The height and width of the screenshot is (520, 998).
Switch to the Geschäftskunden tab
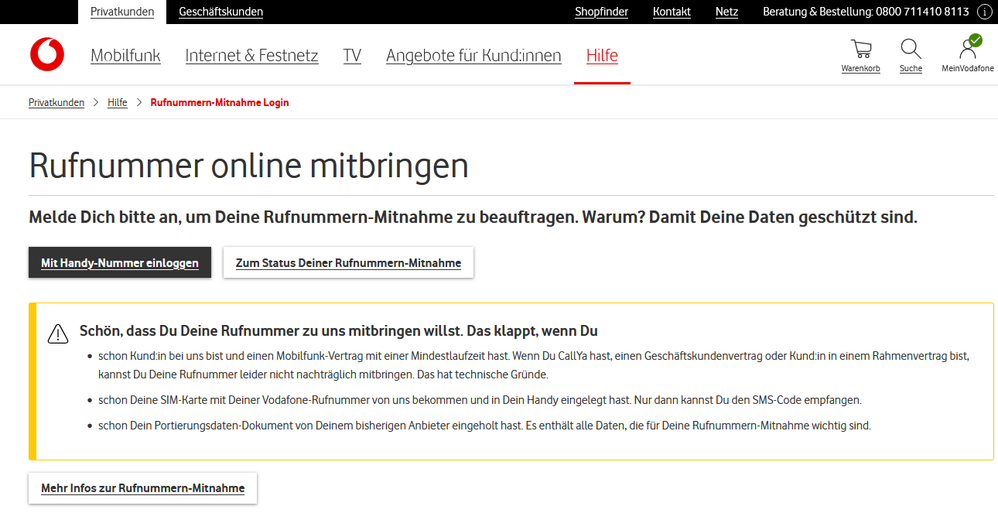(221, 12)
